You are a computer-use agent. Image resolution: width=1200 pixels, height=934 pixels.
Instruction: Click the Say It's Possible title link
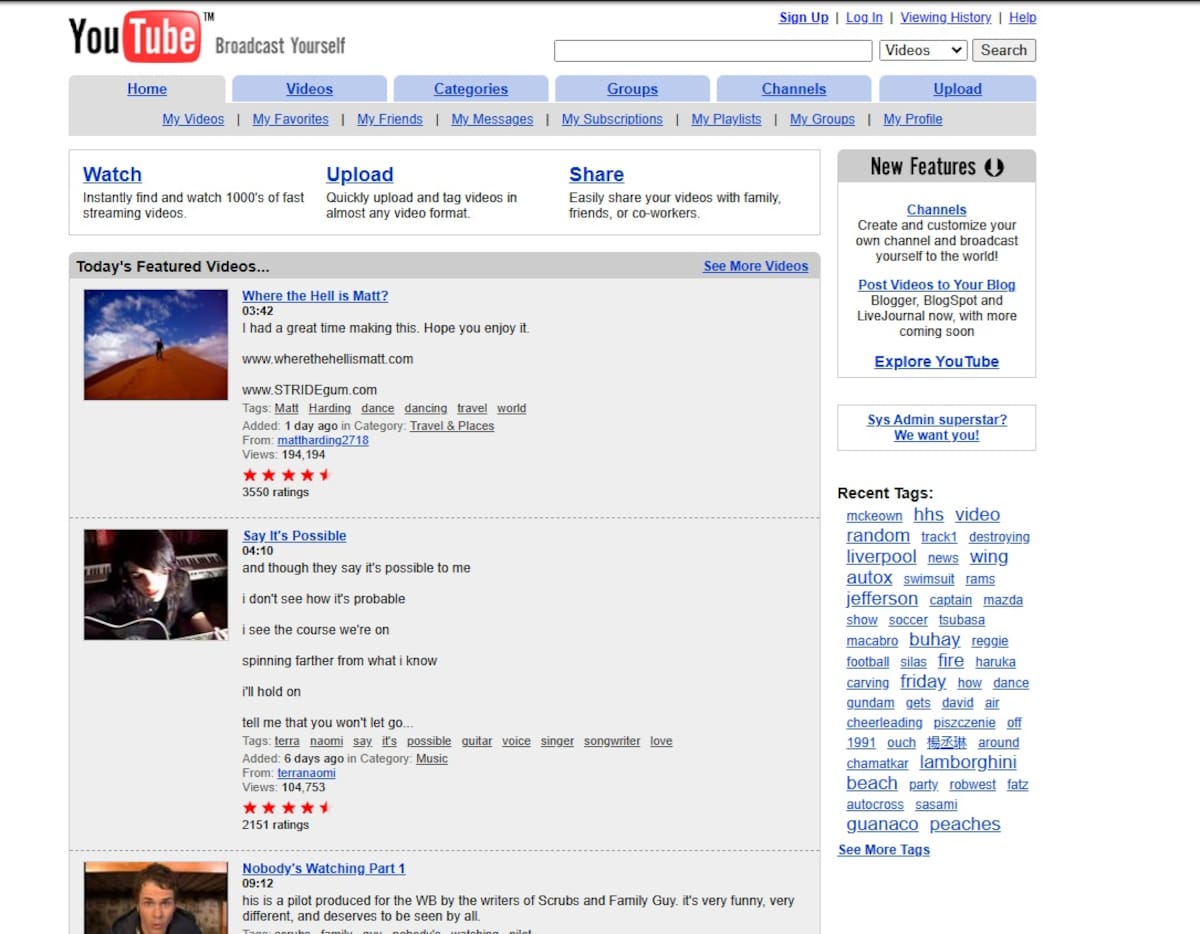[294, 536]
